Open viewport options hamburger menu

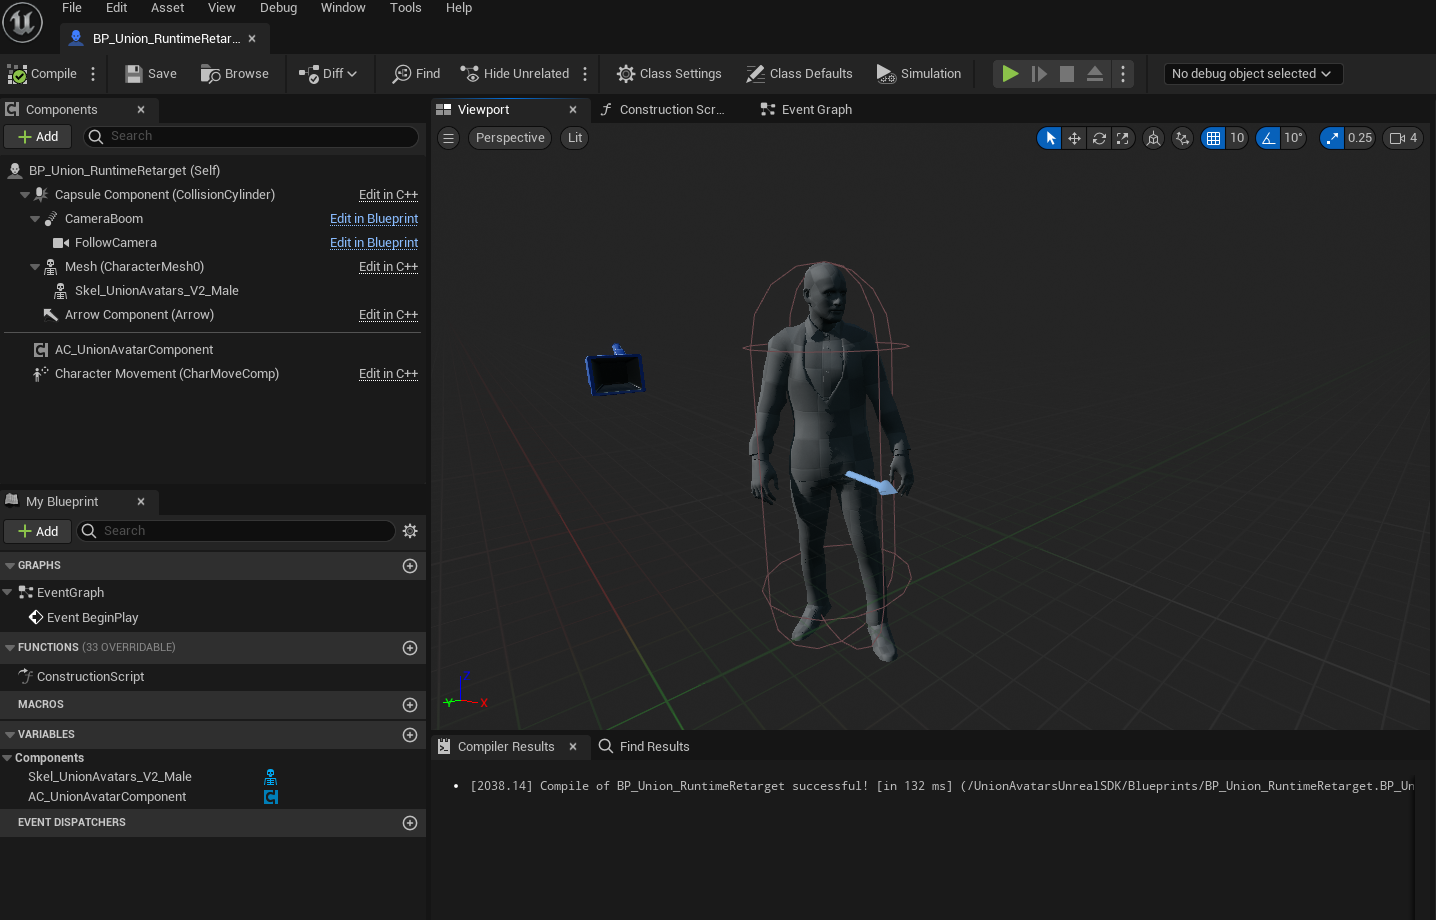449,138
